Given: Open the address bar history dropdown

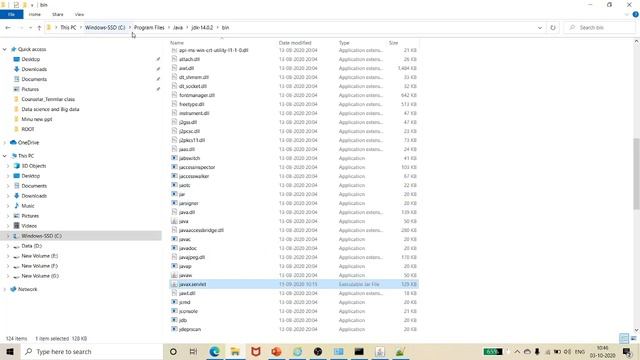Looking at the screenshot, I should pos(540,28).
